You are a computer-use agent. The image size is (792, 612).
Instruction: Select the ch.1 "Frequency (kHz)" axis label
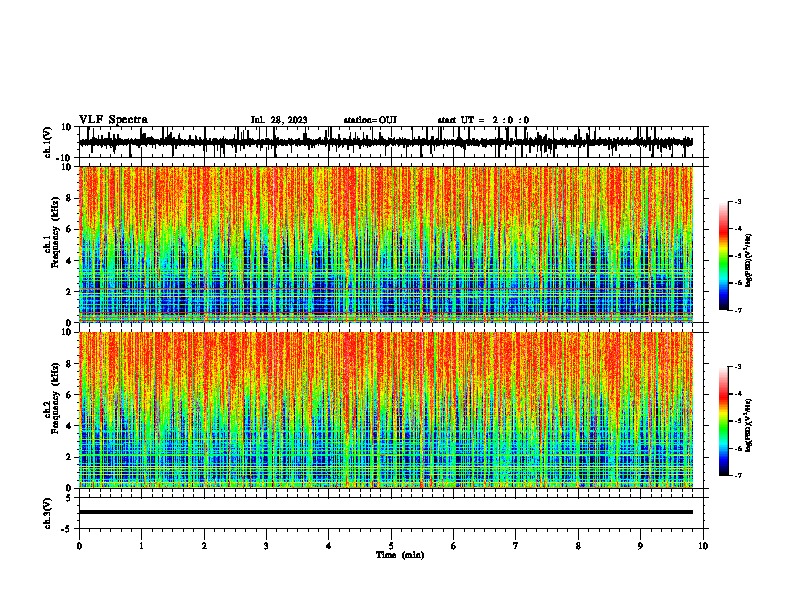pyautogui.click(x=55, y=231)
